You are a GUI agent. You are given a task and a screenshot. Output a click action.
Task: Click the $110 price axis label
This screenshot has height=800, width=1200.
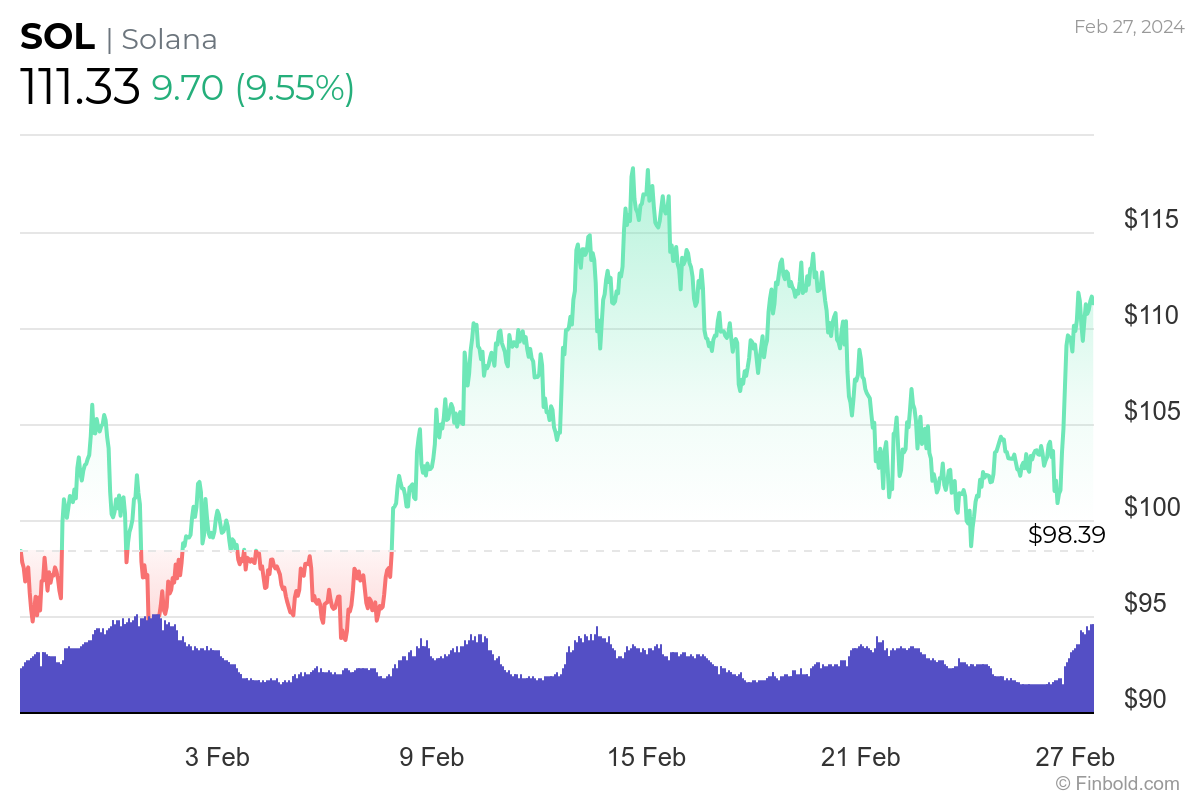point(1151,314)
